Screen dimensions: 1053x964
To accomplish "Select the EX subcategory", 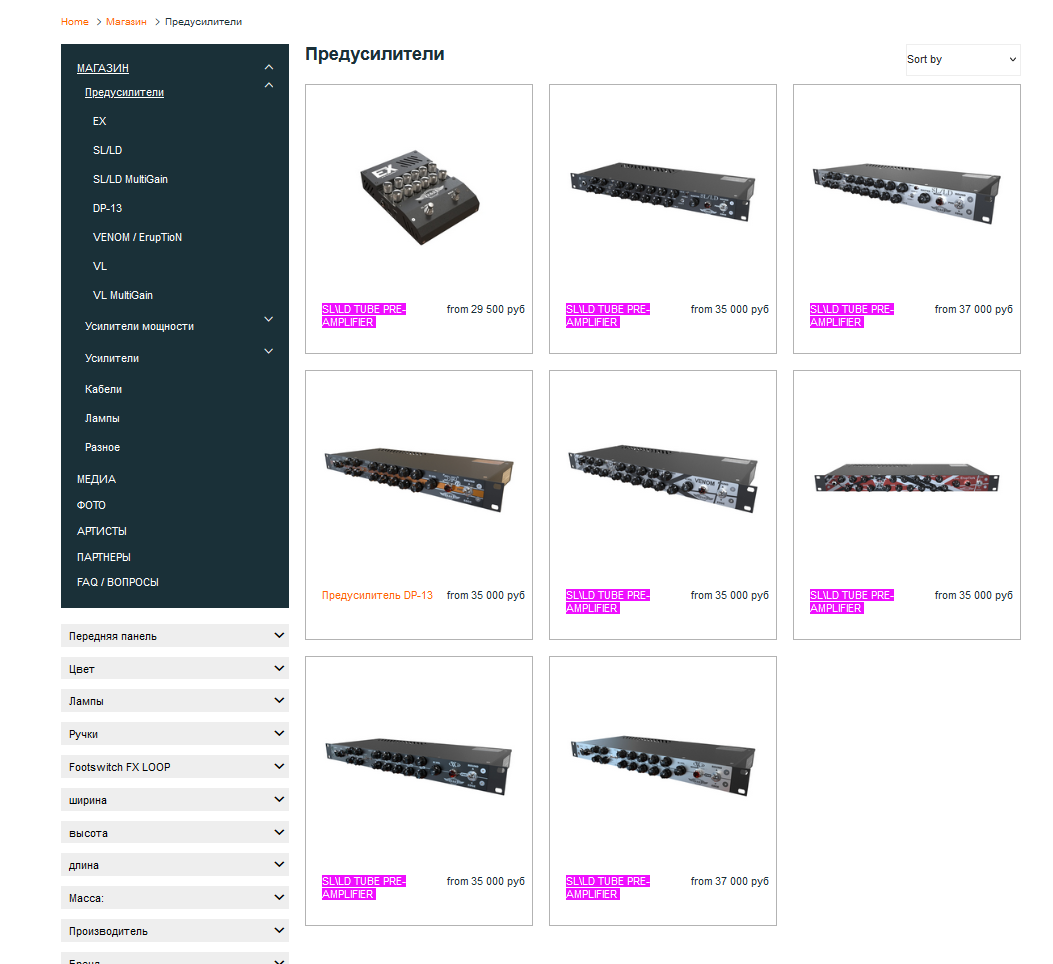I will click(x=99, y=121).
